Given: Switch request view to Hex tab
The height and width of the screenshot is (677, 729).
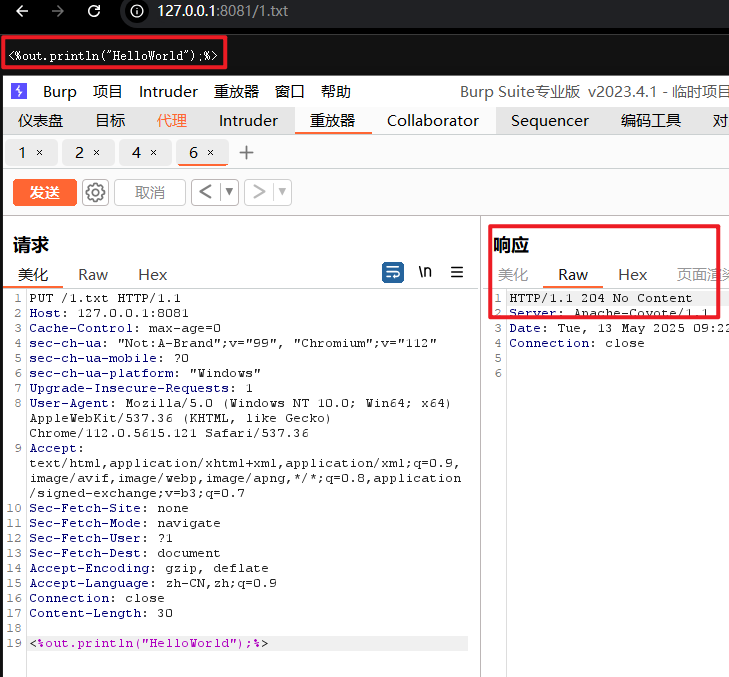Looking at the screenshot, I should pos(153,274).
